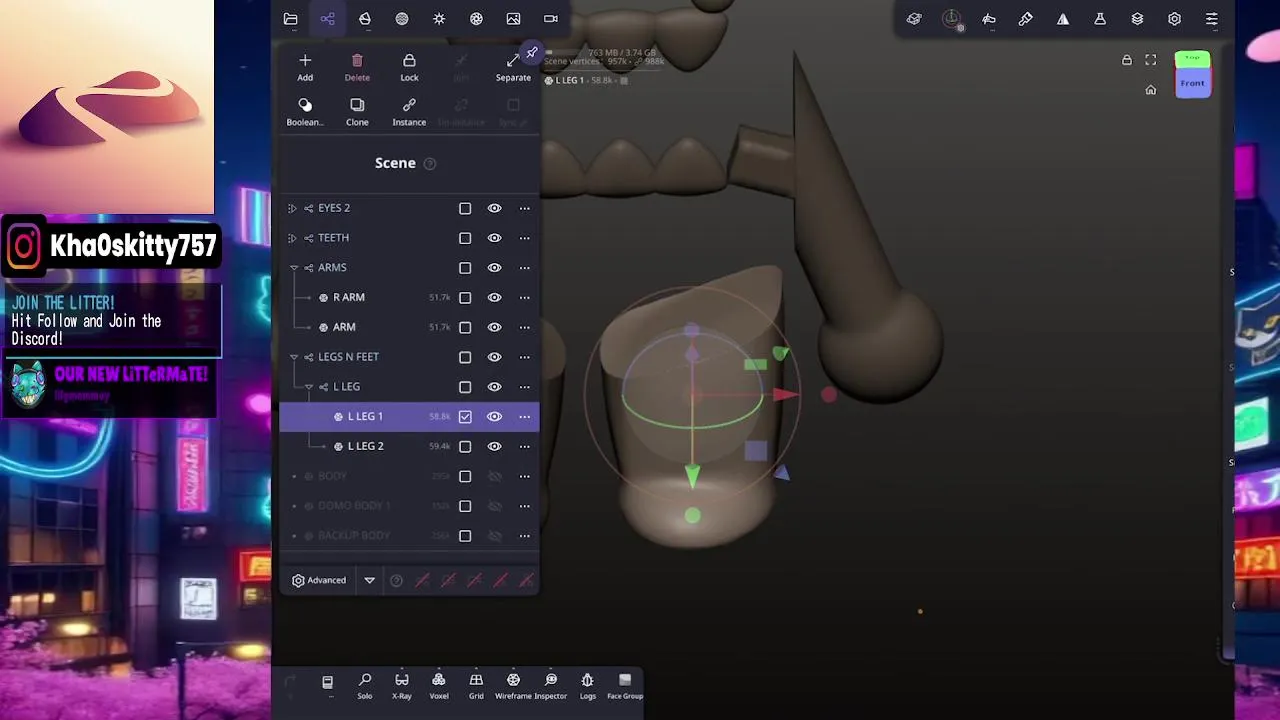Toggle Face Group display

(625, 685)
